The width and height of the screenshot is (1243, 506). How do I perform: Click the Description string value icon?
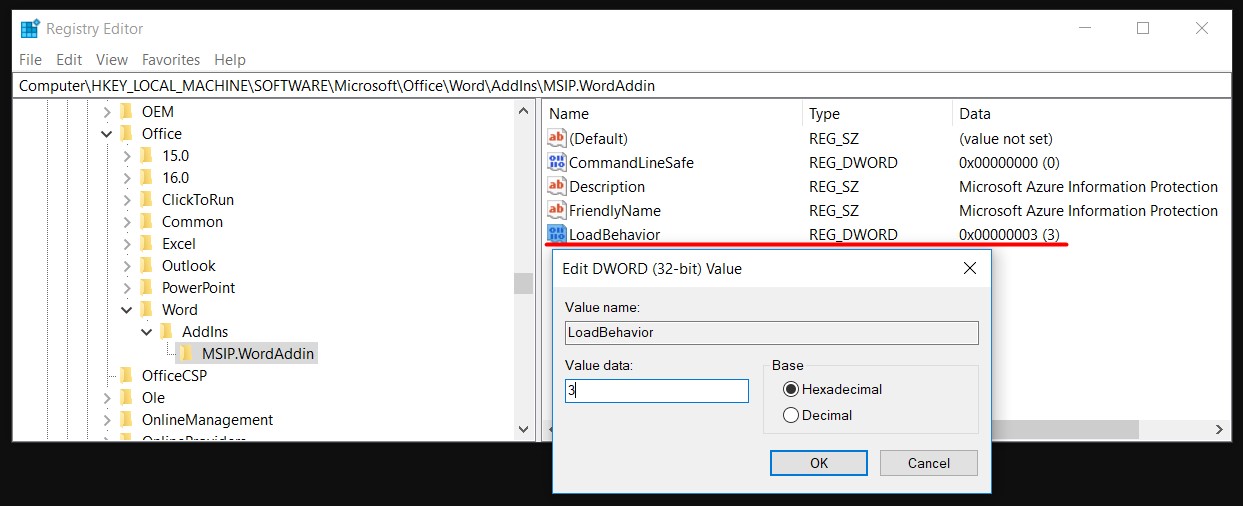pyautogui.click(x=557, y=187)
